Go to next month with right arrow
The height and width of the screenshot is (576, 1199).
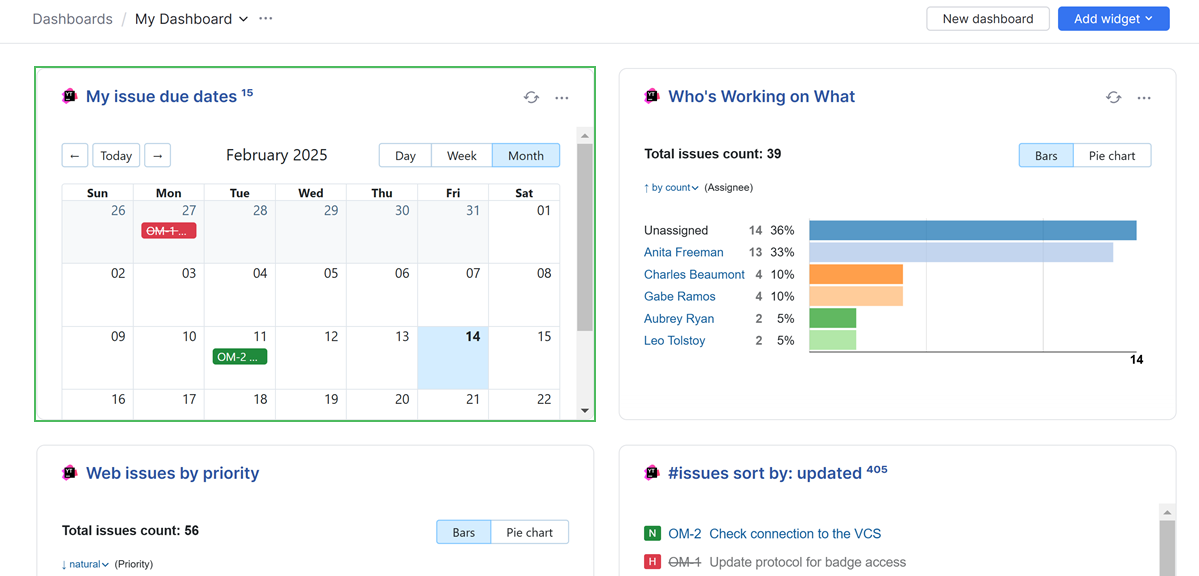pos(157,155)
